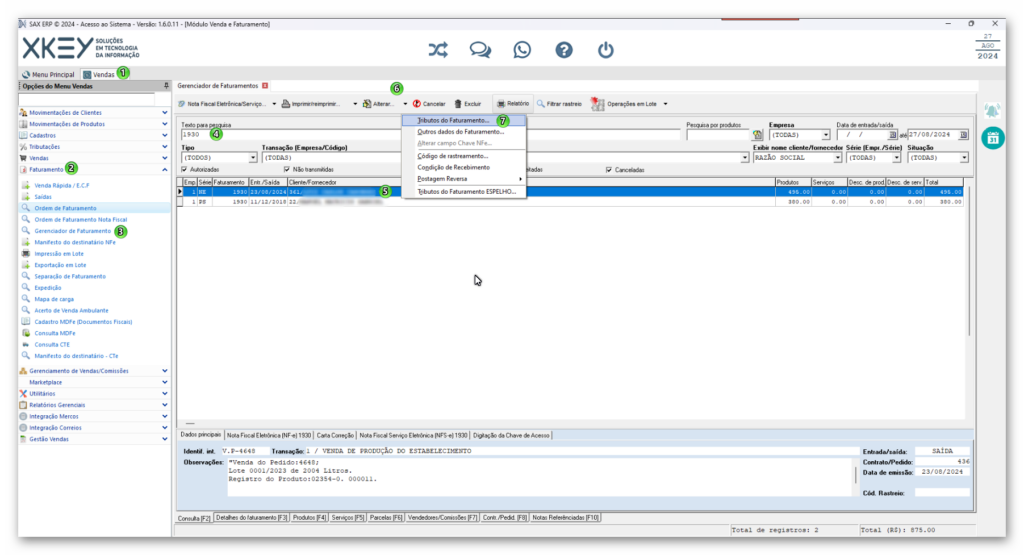Open Postagem Reversa submenu
1024x555 pixels.
[464, 179]
